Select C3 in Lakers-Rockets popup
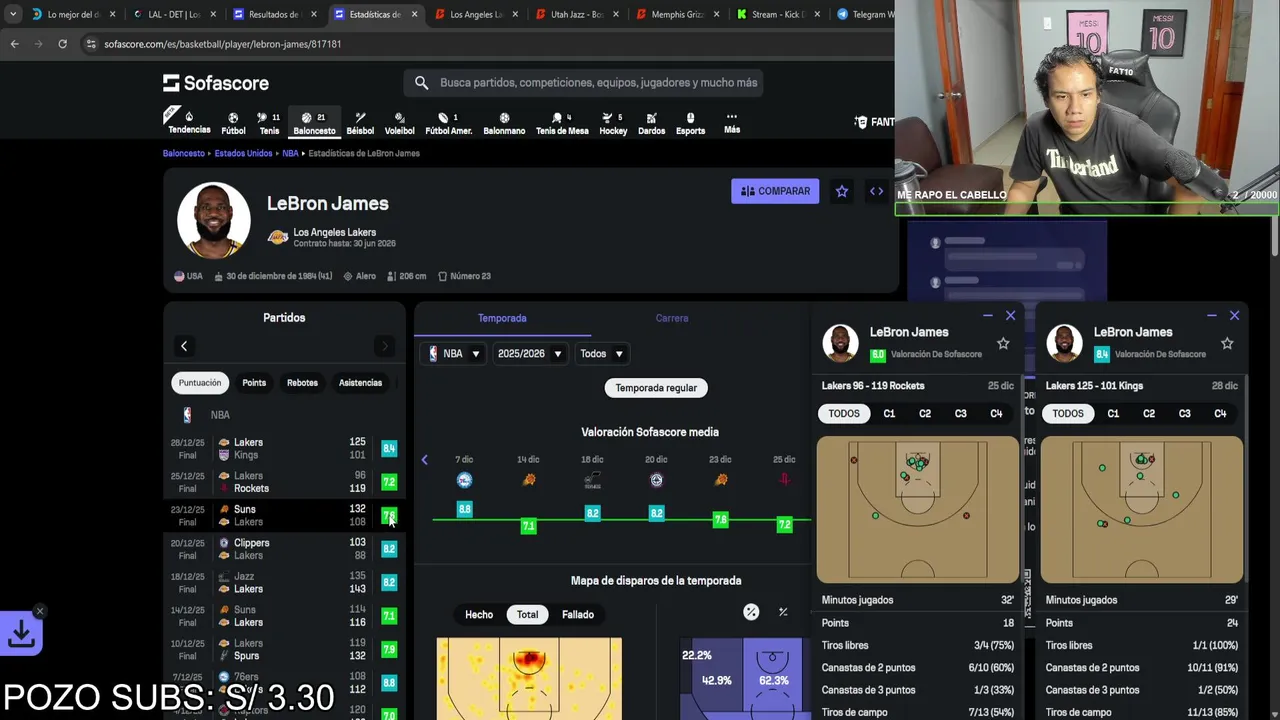 pyautogui.click(x=960, y=413)
